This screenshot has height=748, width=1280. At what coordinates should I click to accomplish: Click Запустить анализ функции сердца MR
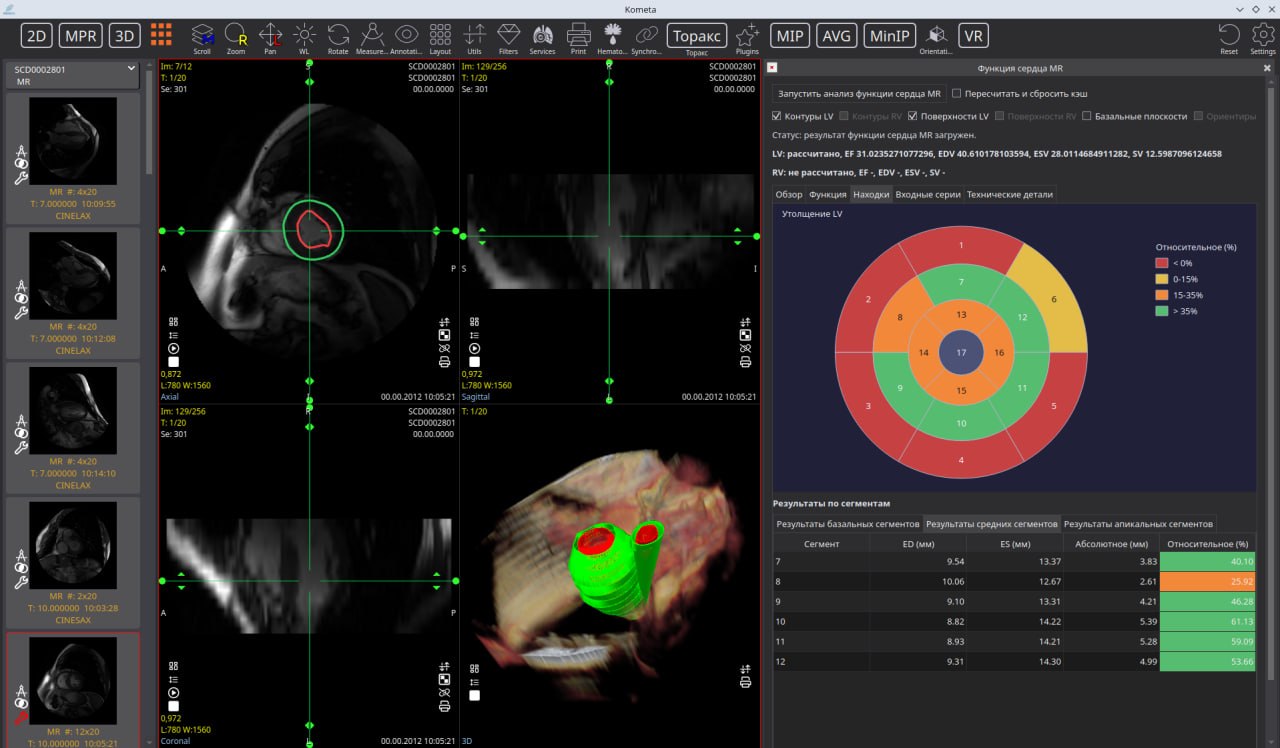(859, 93)
